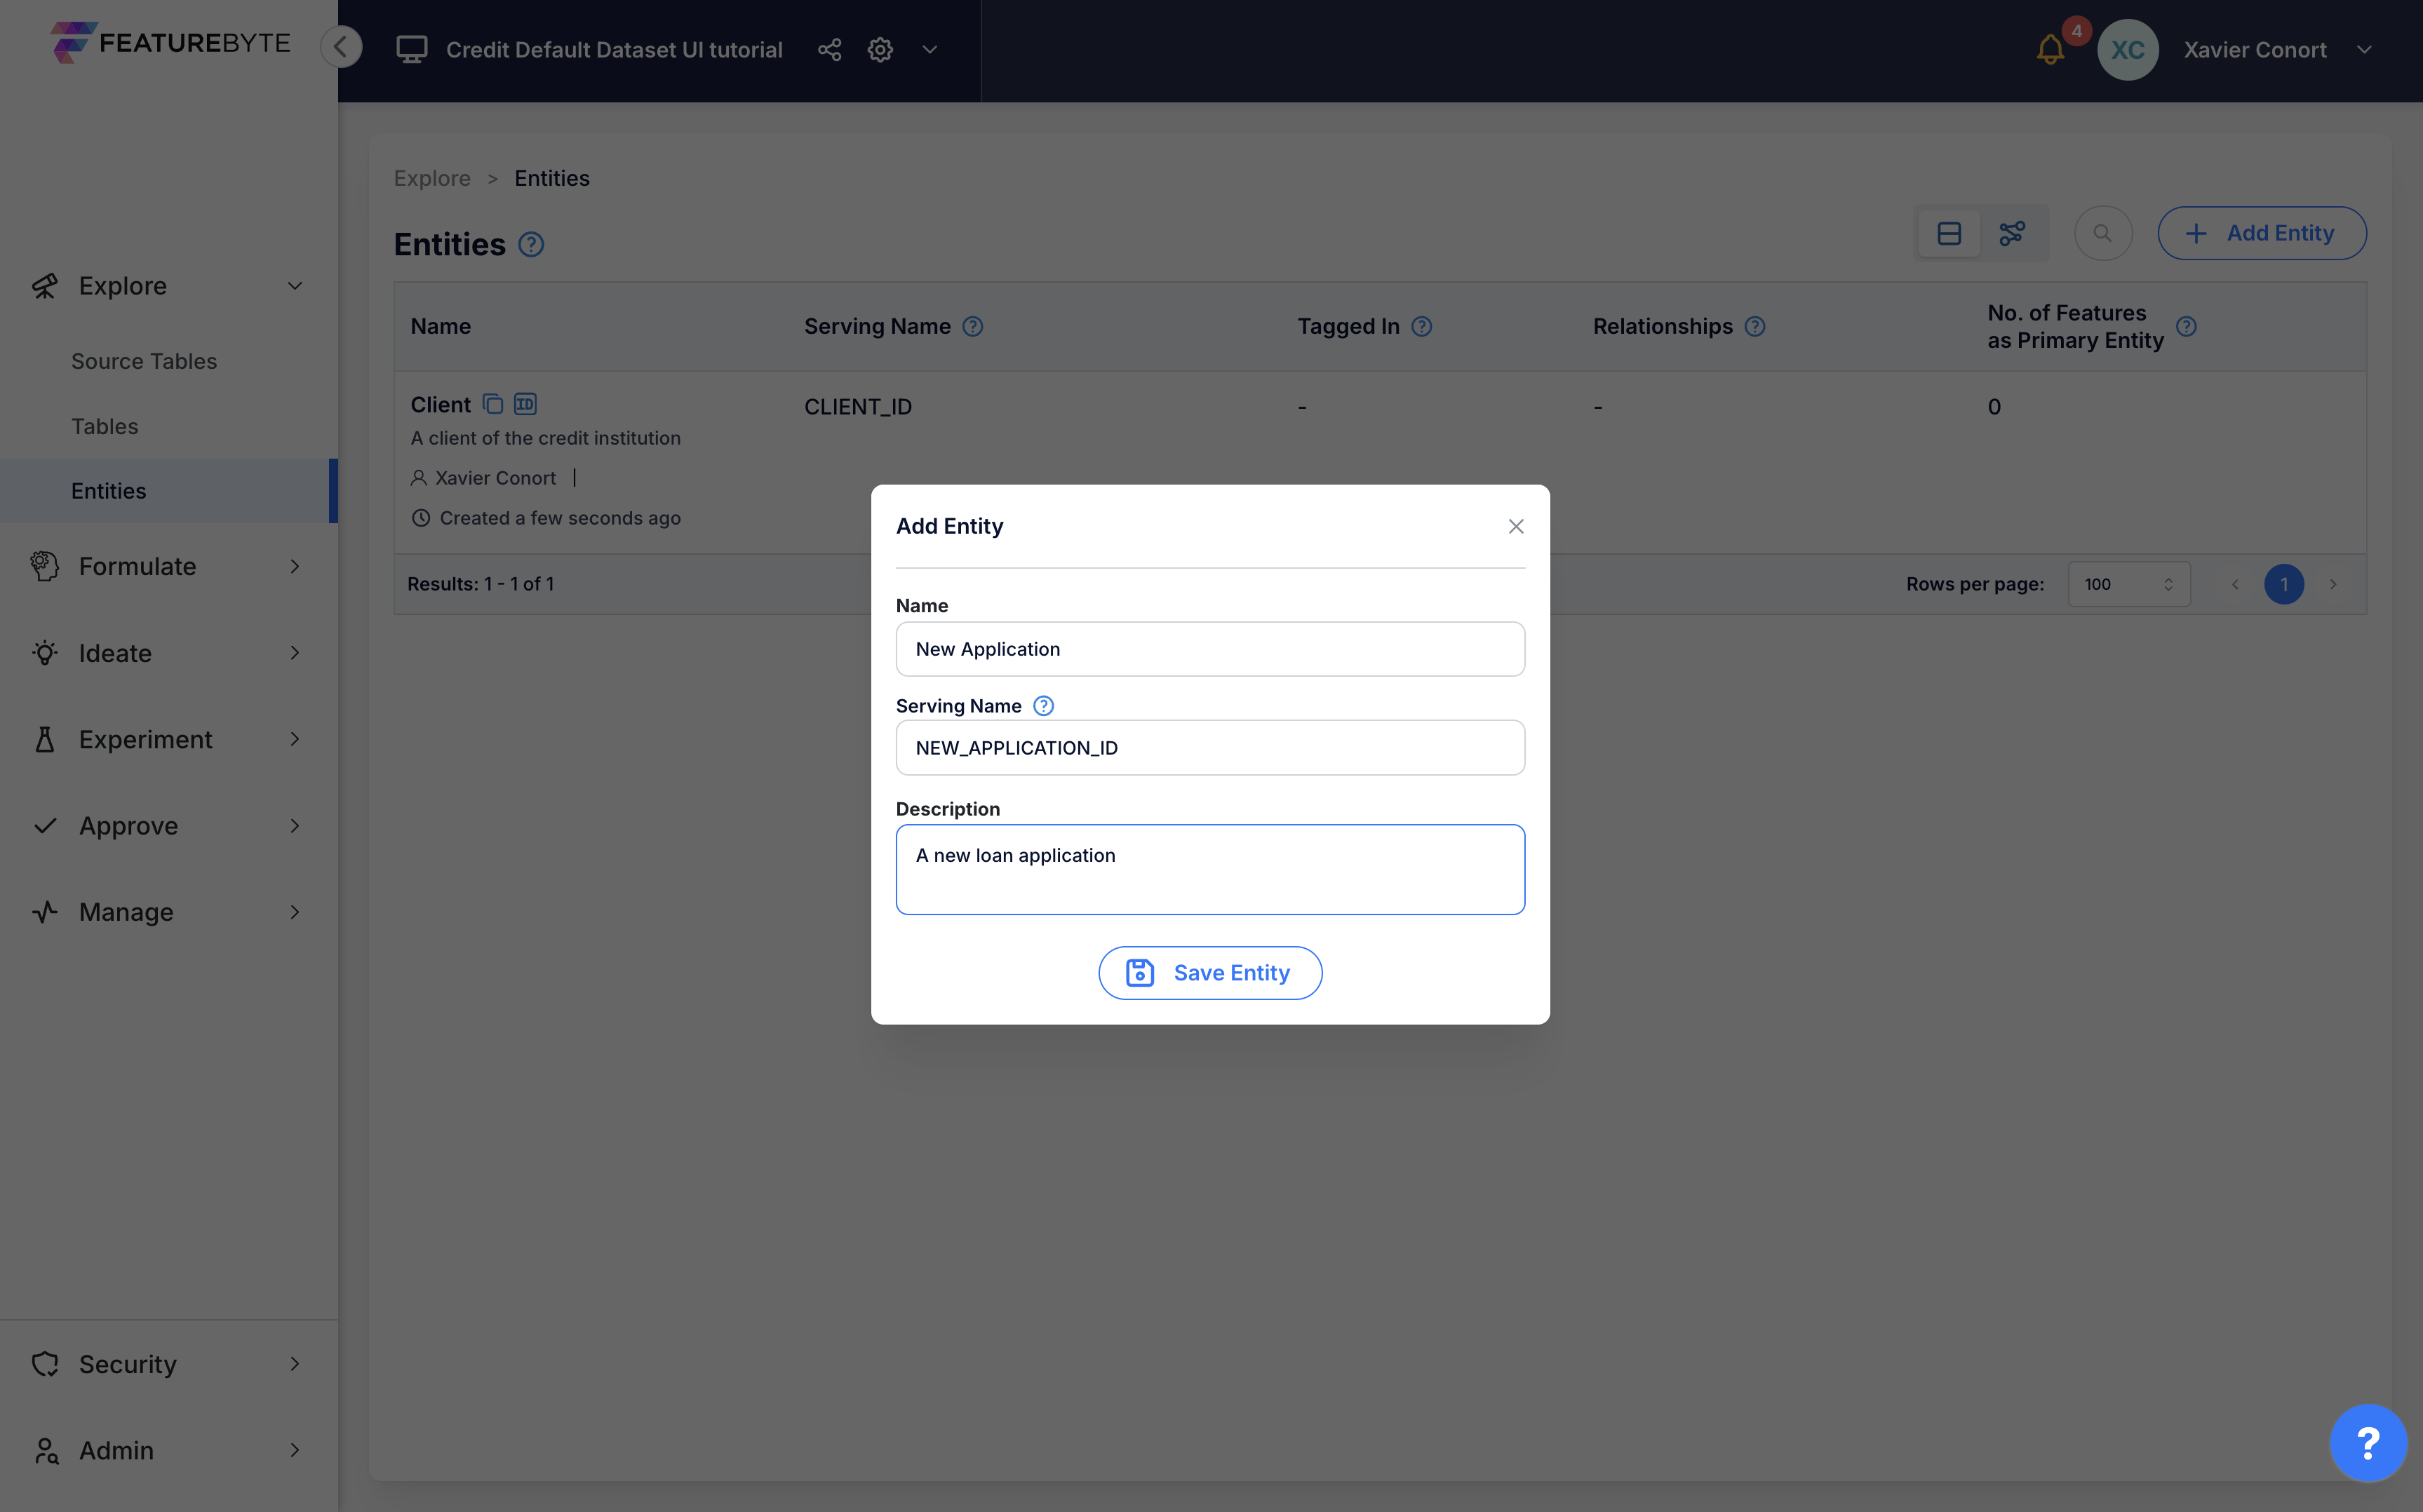Click Serving Name column help icon
The image size is (2423, 1512).
(x=973, y=326)
